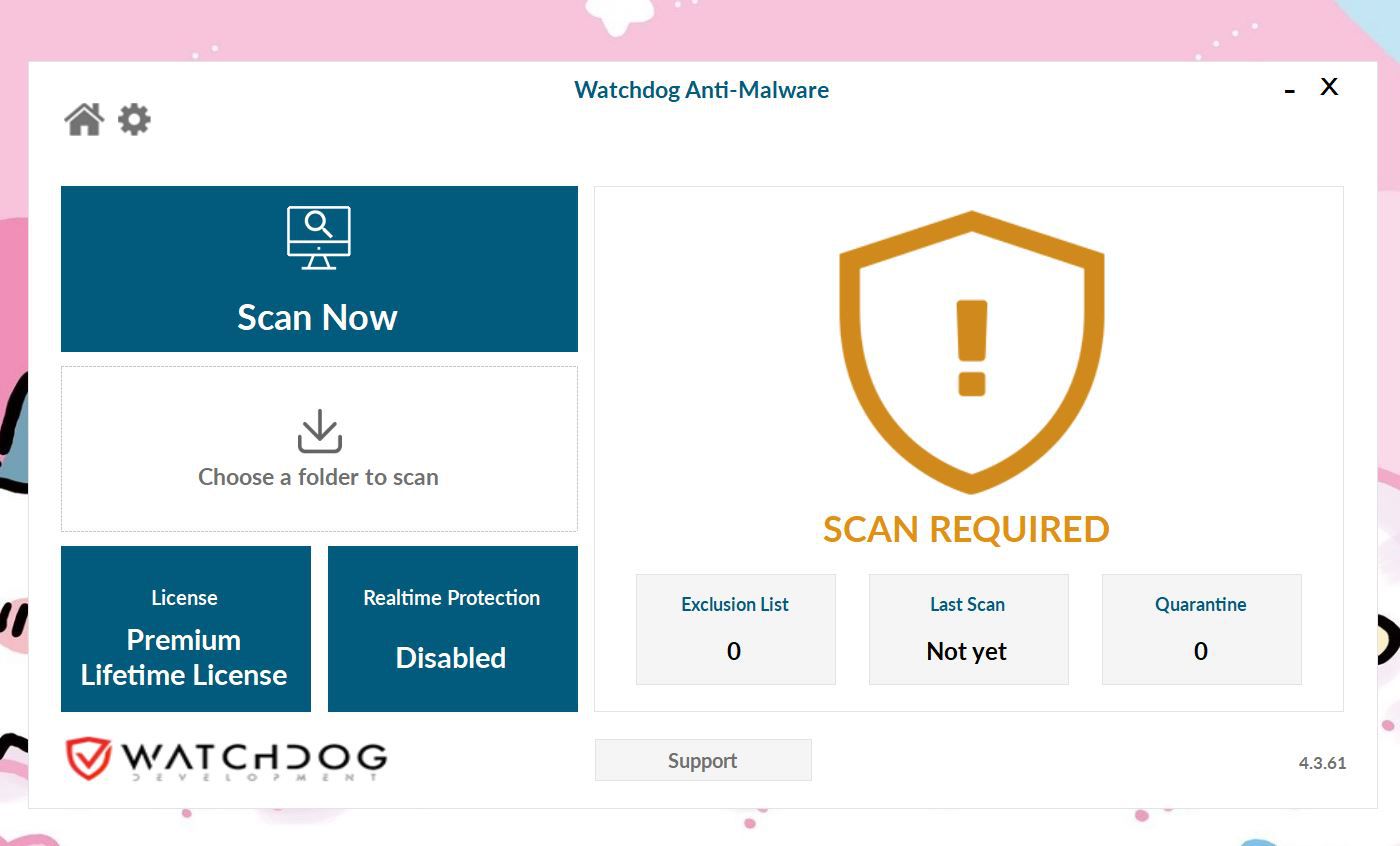Open the Quarantine tile
Screen dimensions: 1400x846
coord(1202,629)
